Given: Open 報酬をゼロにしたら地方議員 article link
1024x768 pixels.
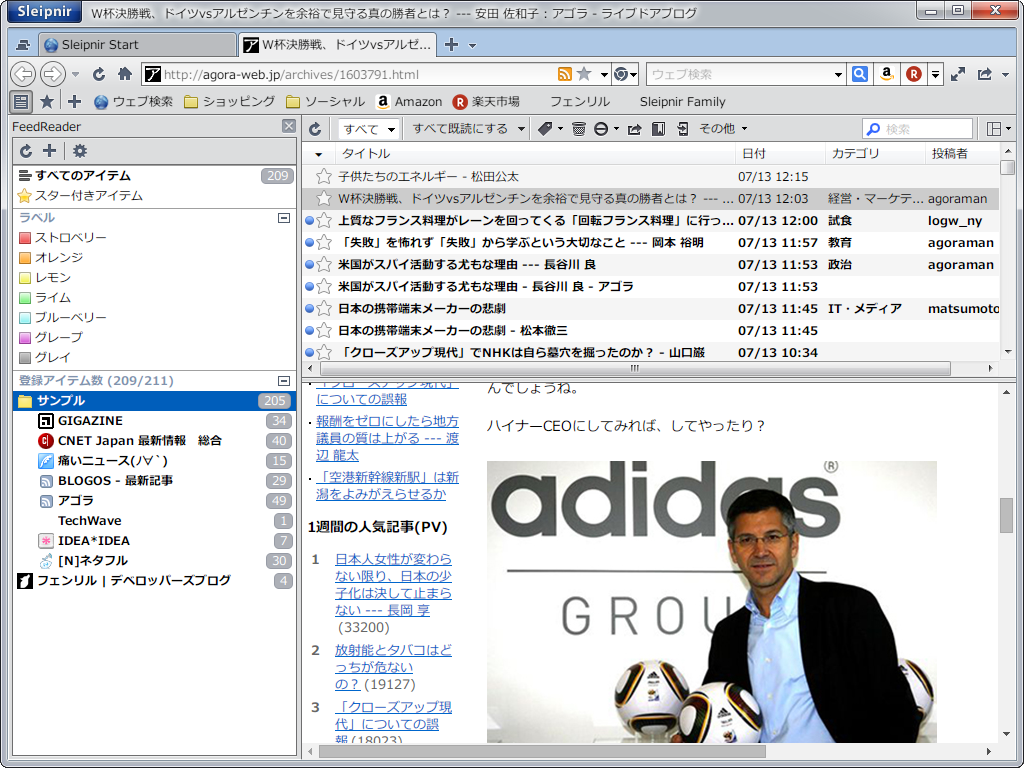Looking at the screenshot, I should [x=387, y=438].
